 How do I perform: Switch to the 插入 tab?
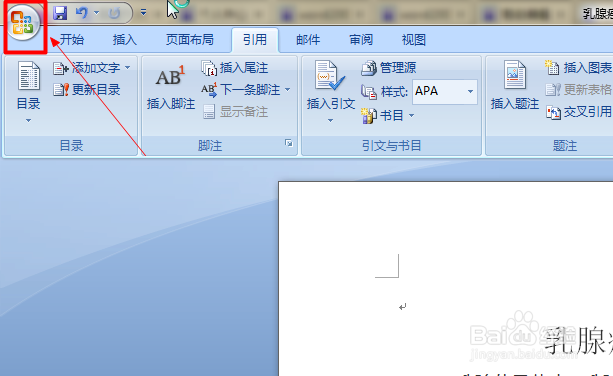125,40
